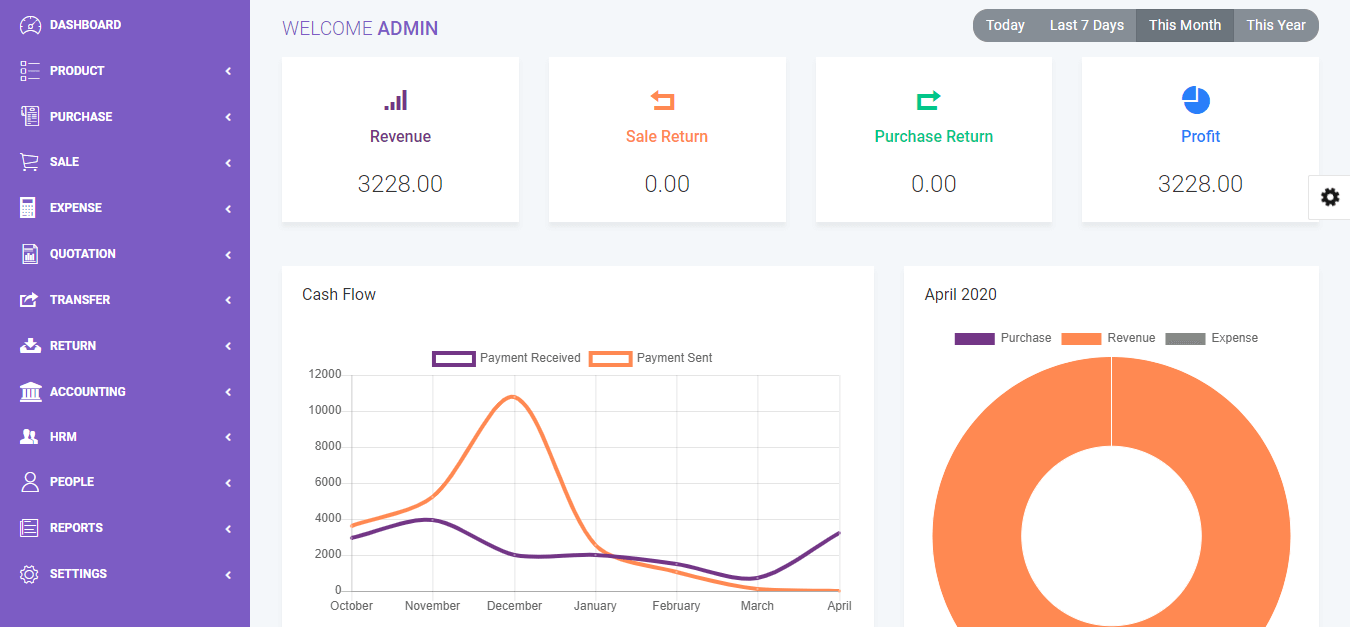Screen dimensions: 1350x627
Task: Click the Purchase Return arrow icon
Action: 929,100
